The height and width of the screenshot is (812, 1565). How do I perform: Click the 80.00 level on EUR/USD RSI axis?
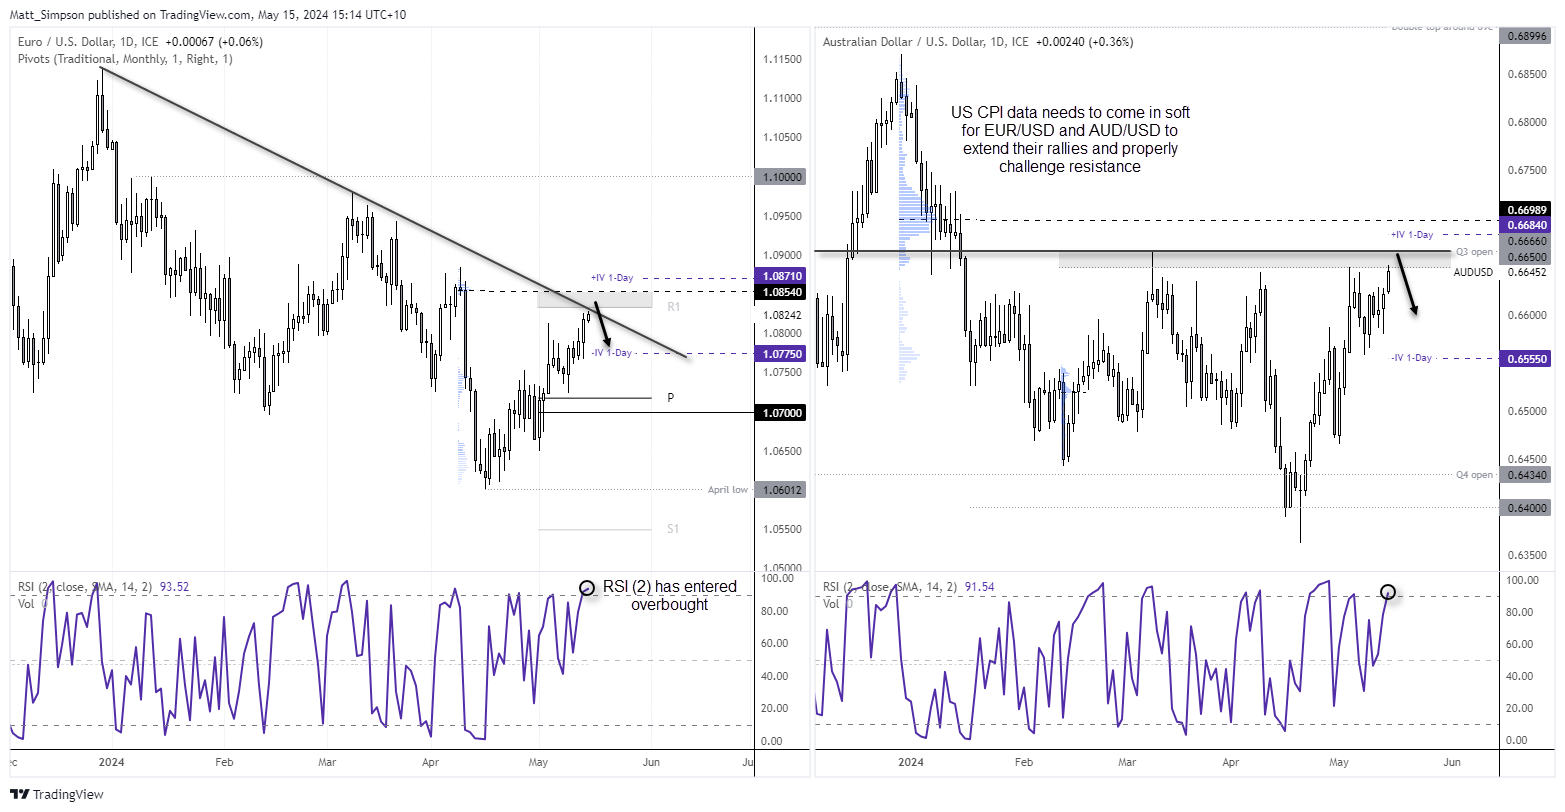click(x=777, y=611)
